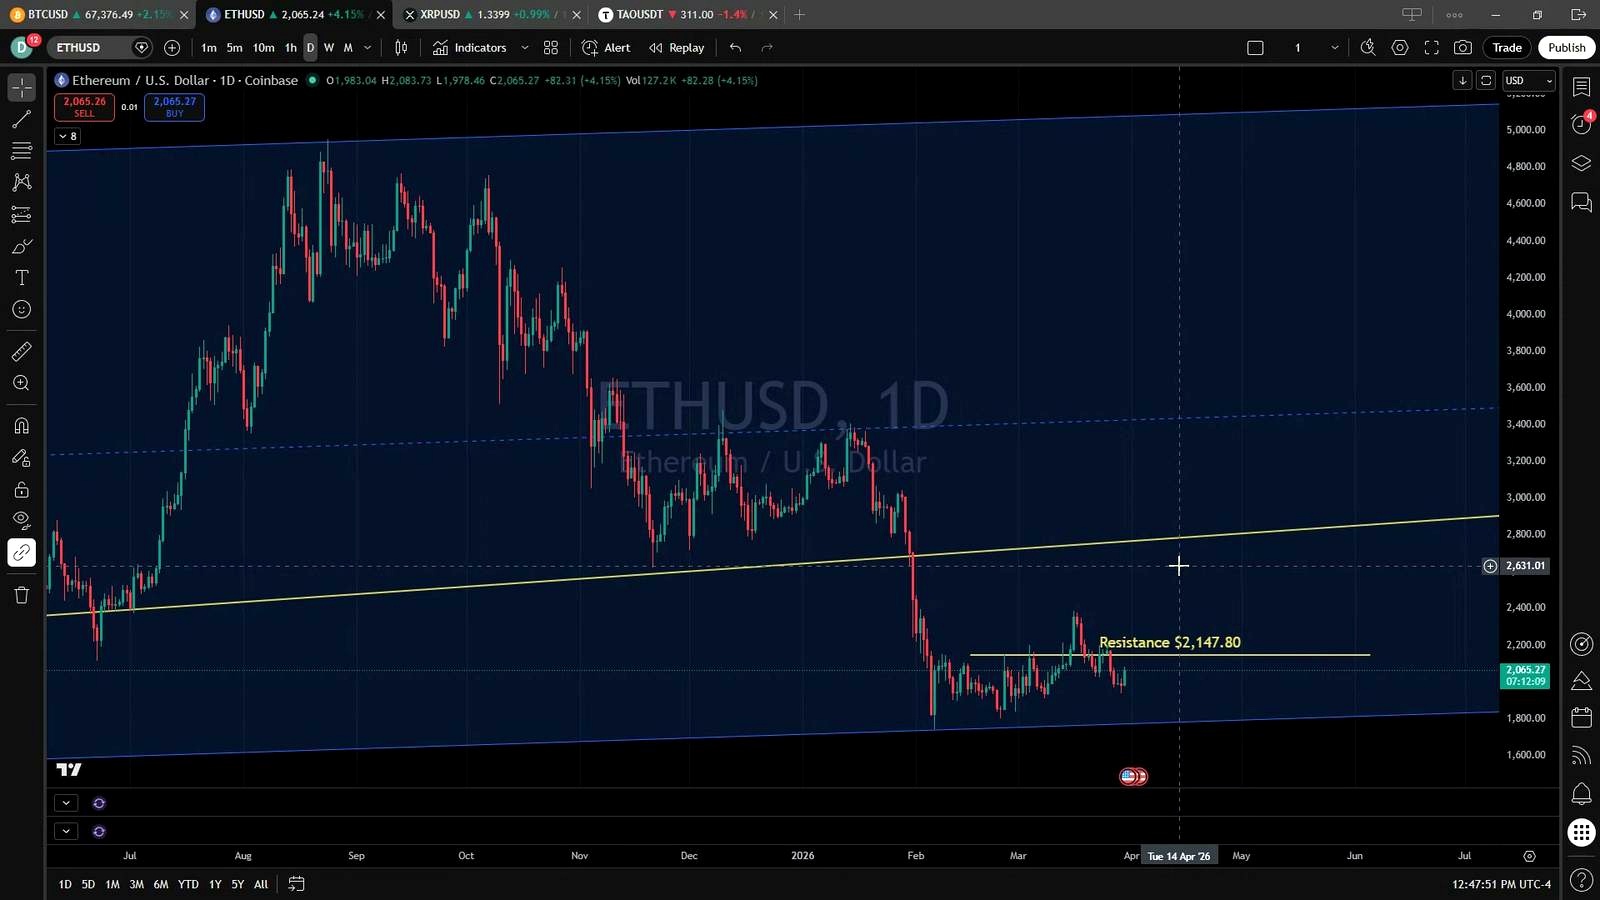
Task: Lock all drawing tools
Action: (x=21, y=490)
